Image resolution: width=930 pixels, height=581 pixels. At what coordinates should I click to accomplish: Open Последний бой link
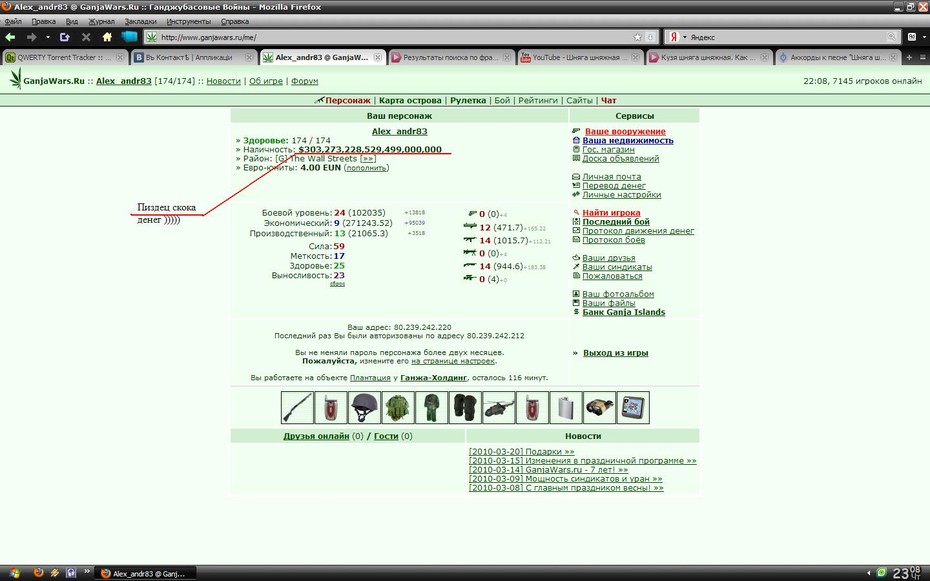(x=616, y=222)
